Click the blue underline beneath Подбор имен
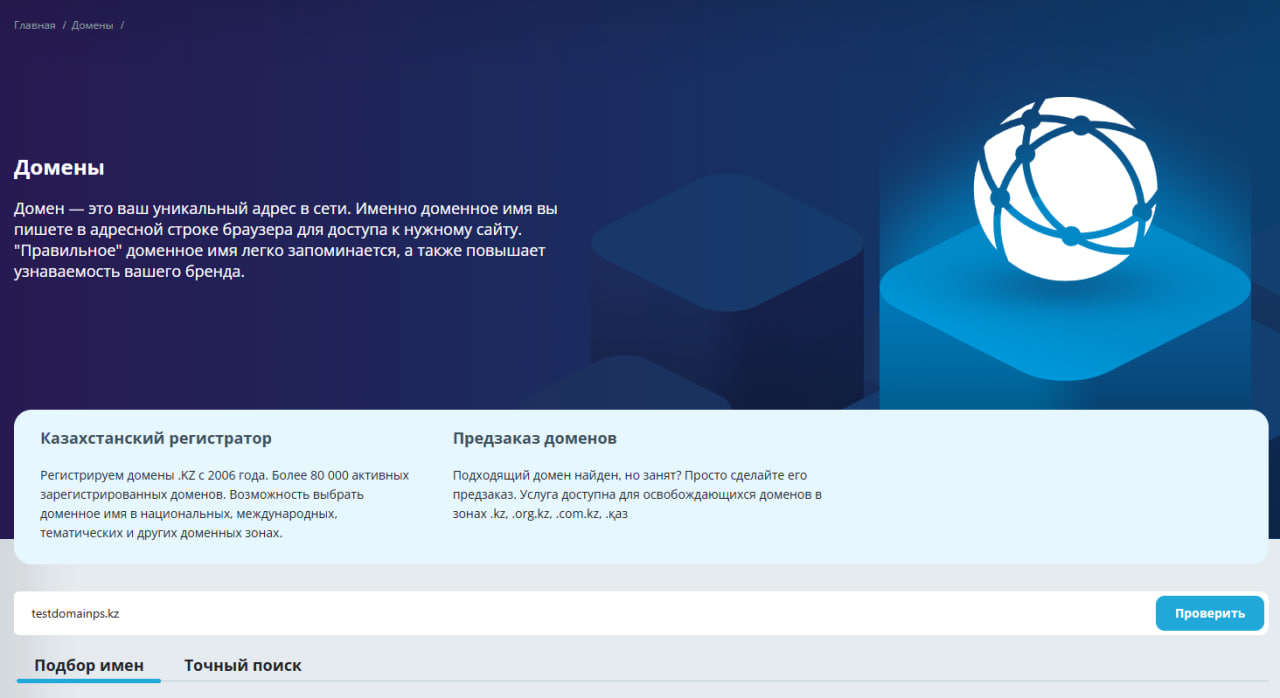Image resolution: width=1280 pixels, height=698 pixels. pyautogui.click(x=89, y=680)
